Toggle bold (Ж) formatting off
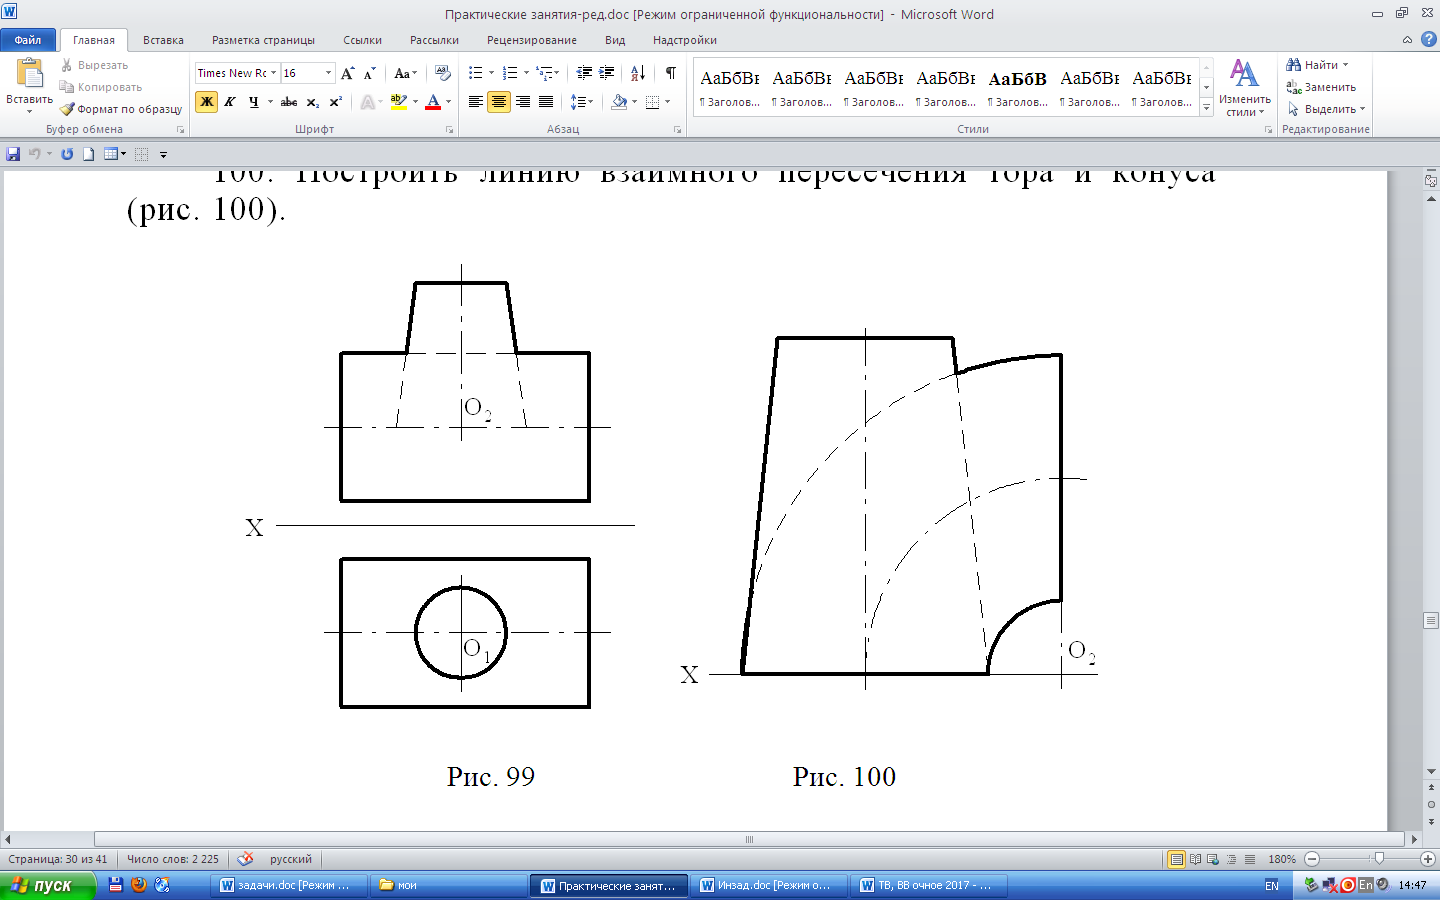This screenshot has height=900, width=1440. (x=207, y=101)
